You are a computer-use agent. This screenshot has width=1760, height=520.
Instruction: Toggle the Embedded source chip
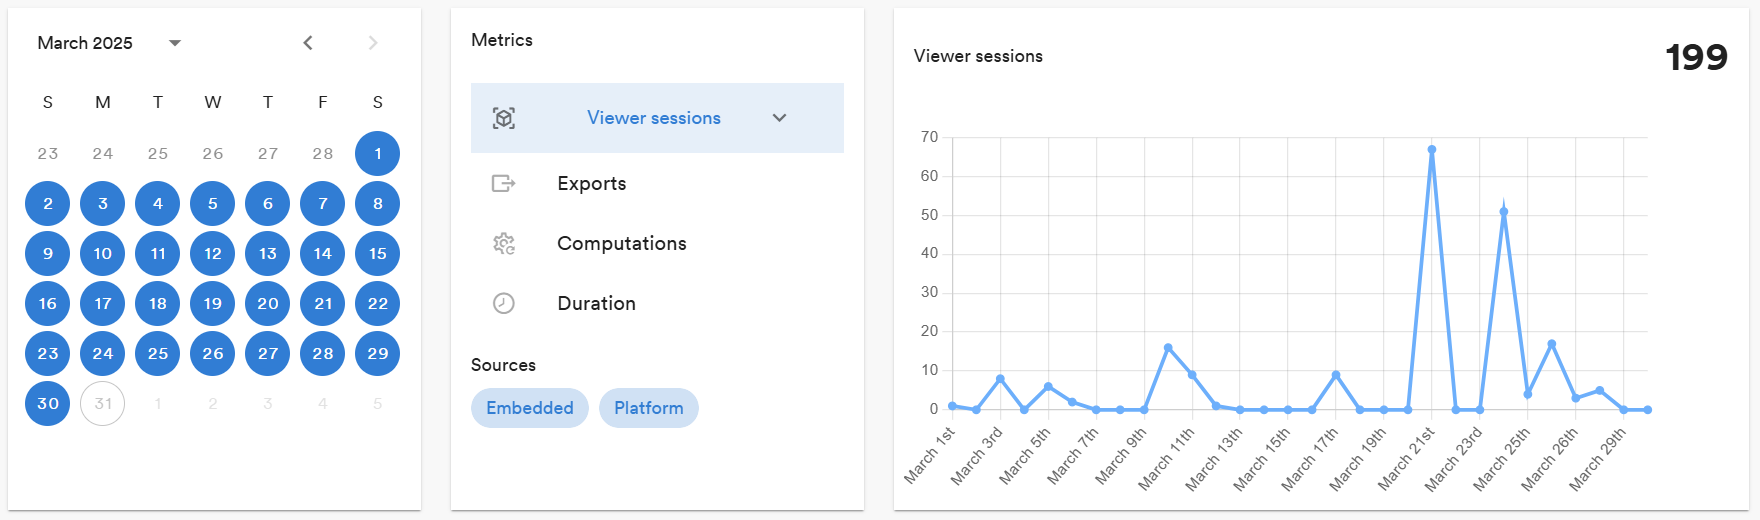529,408
